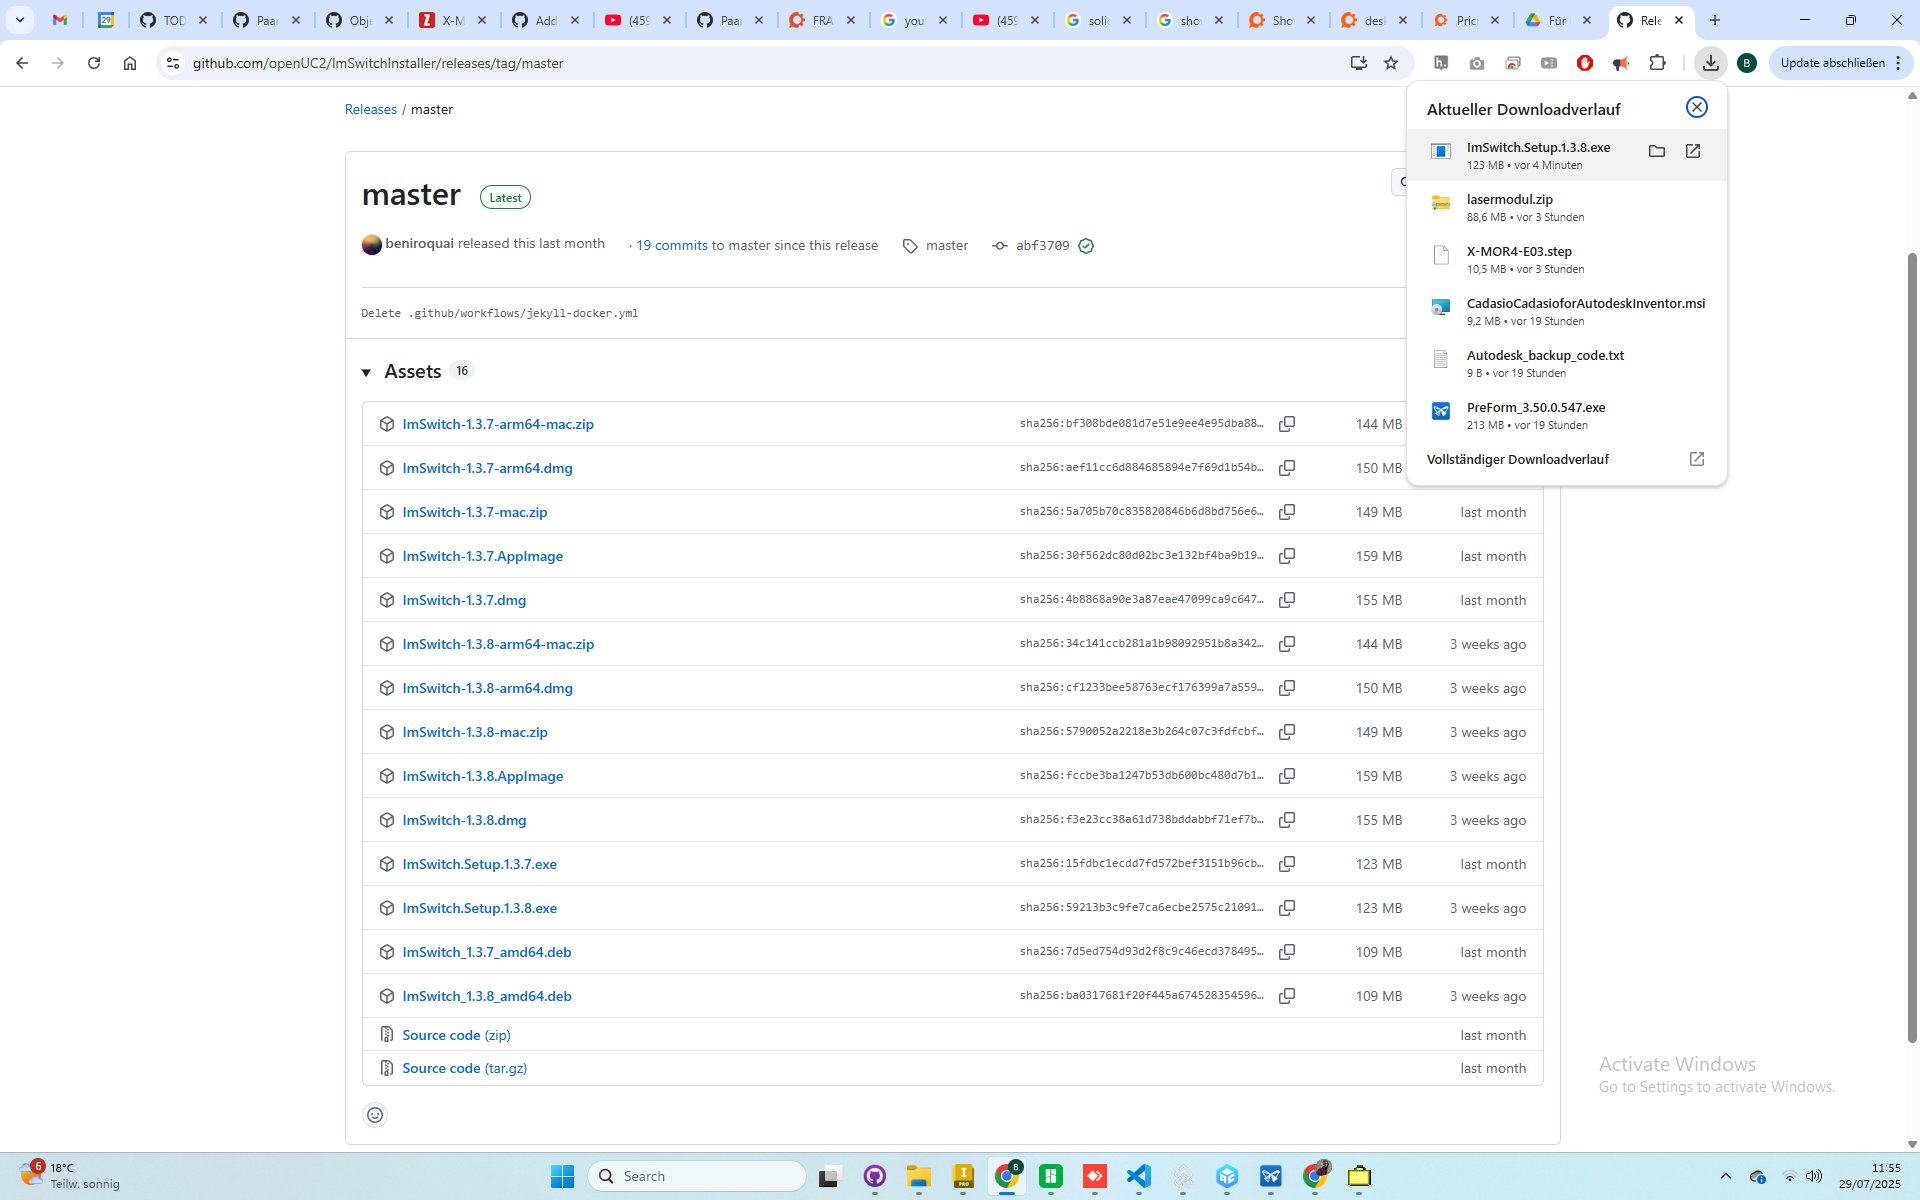Image resolution: width=1920 pixels, height=1200 pixels.
Task: Download ImSwitch.Setup.1.3.8.exe asset
Action: [x=479, y=908]
